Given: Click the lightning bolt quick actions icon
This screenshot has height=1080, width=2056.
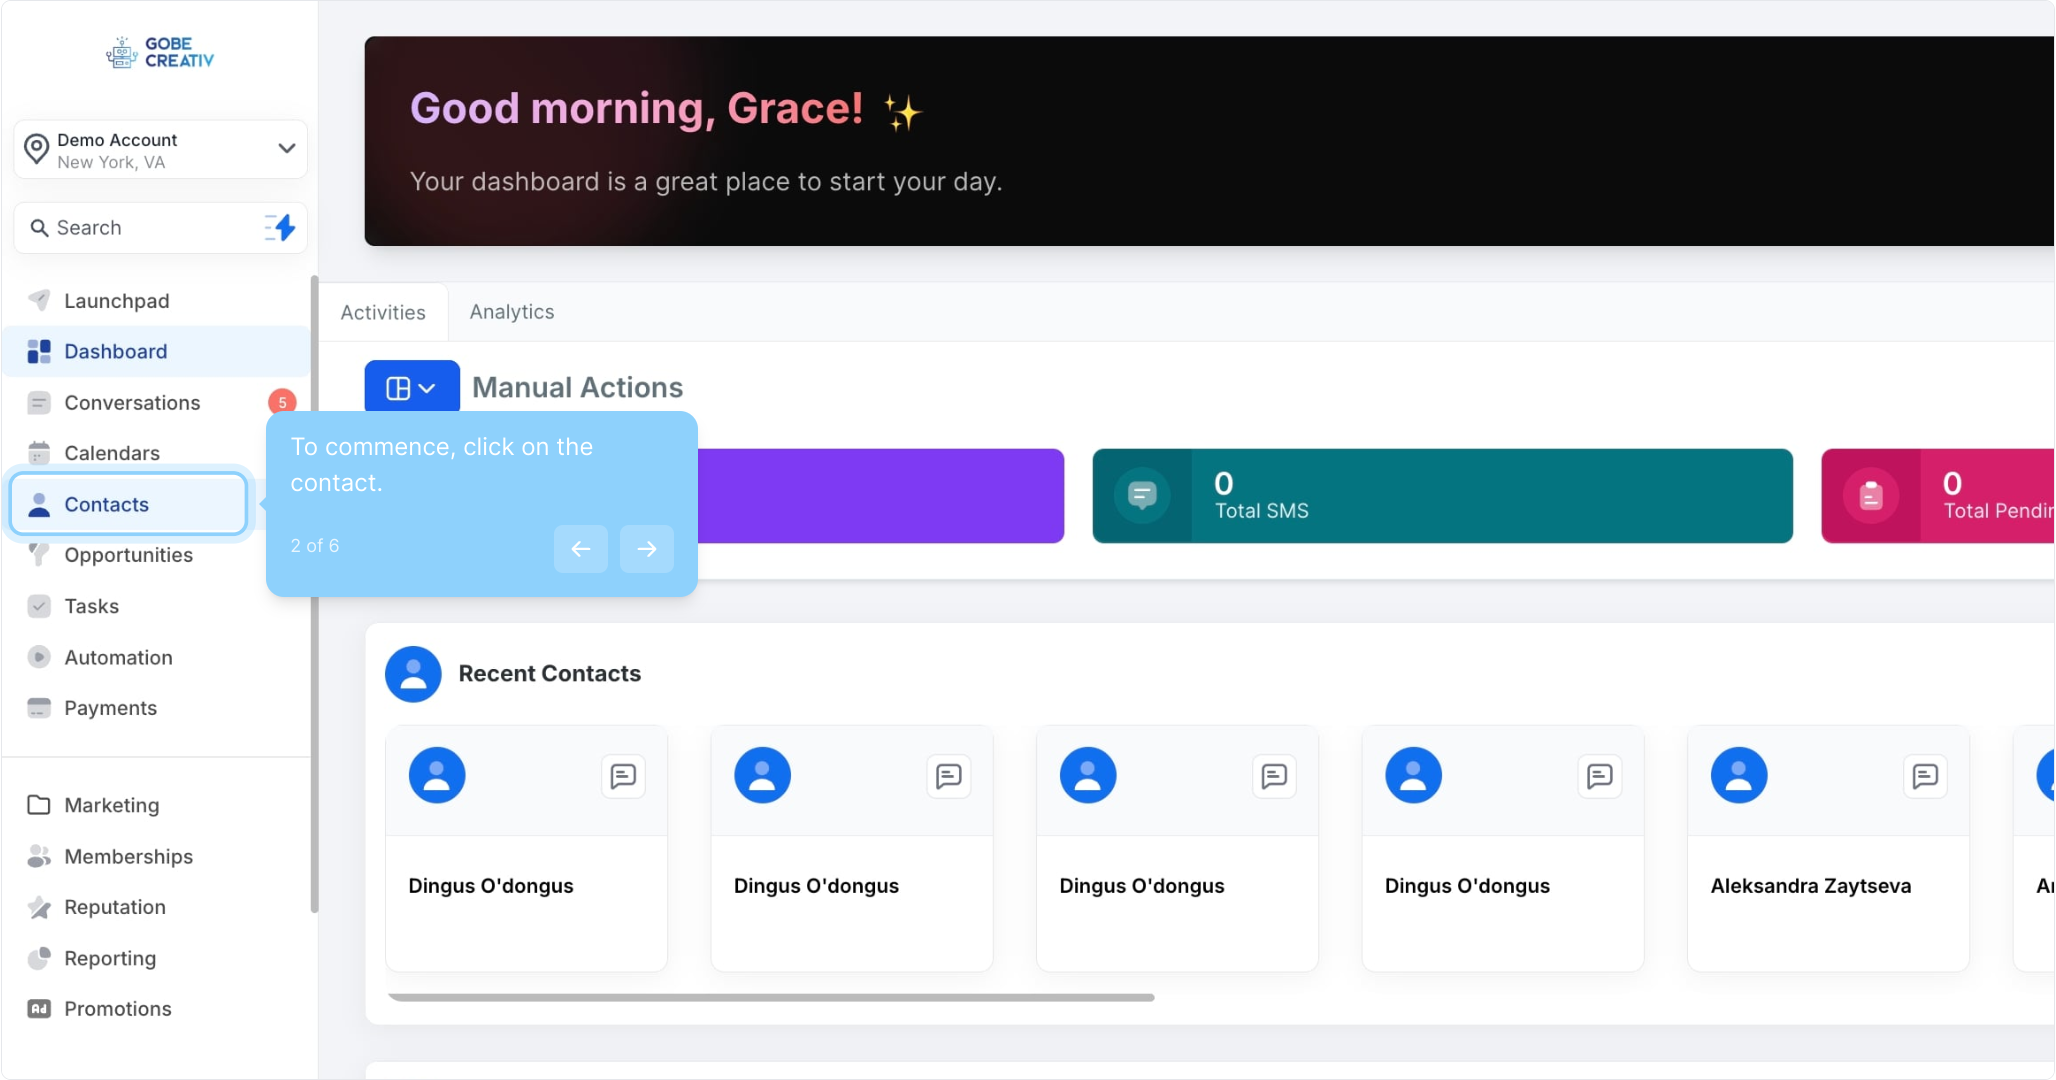Looking at the screenshot, I should coord(281,228).
